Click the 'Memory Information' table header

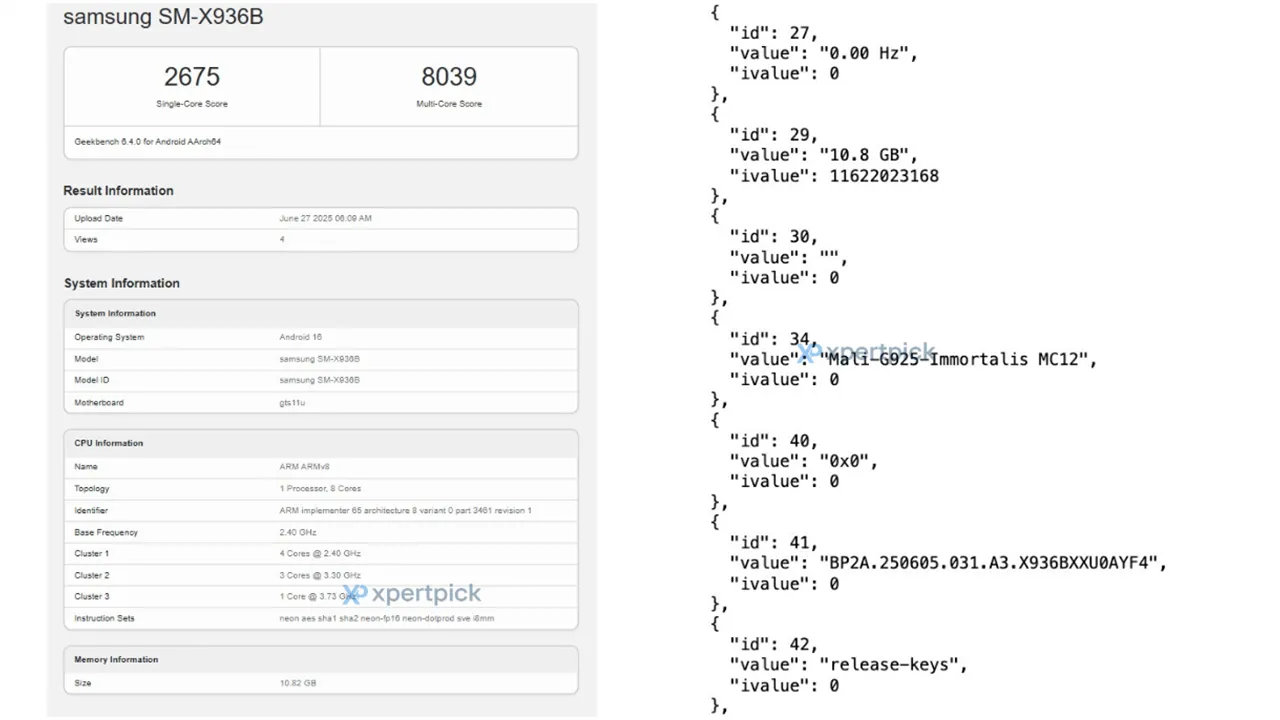(116, 660)
